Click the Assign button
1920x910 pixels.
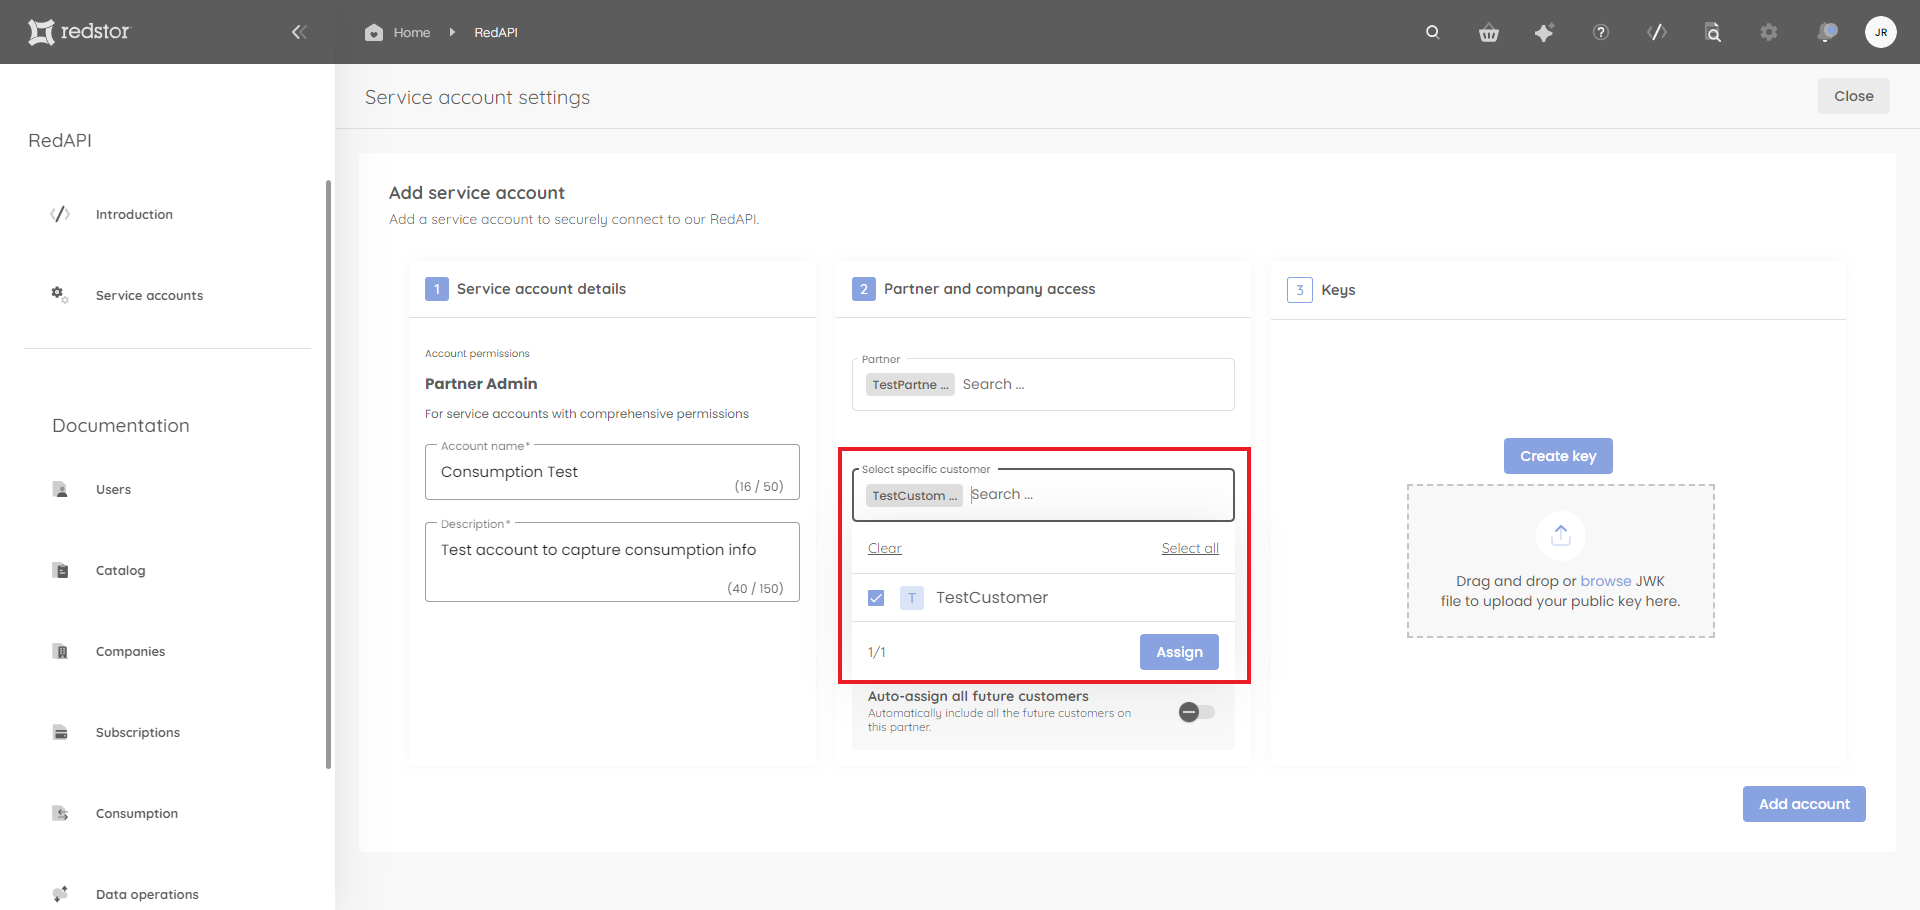(x=1179, y=652)
